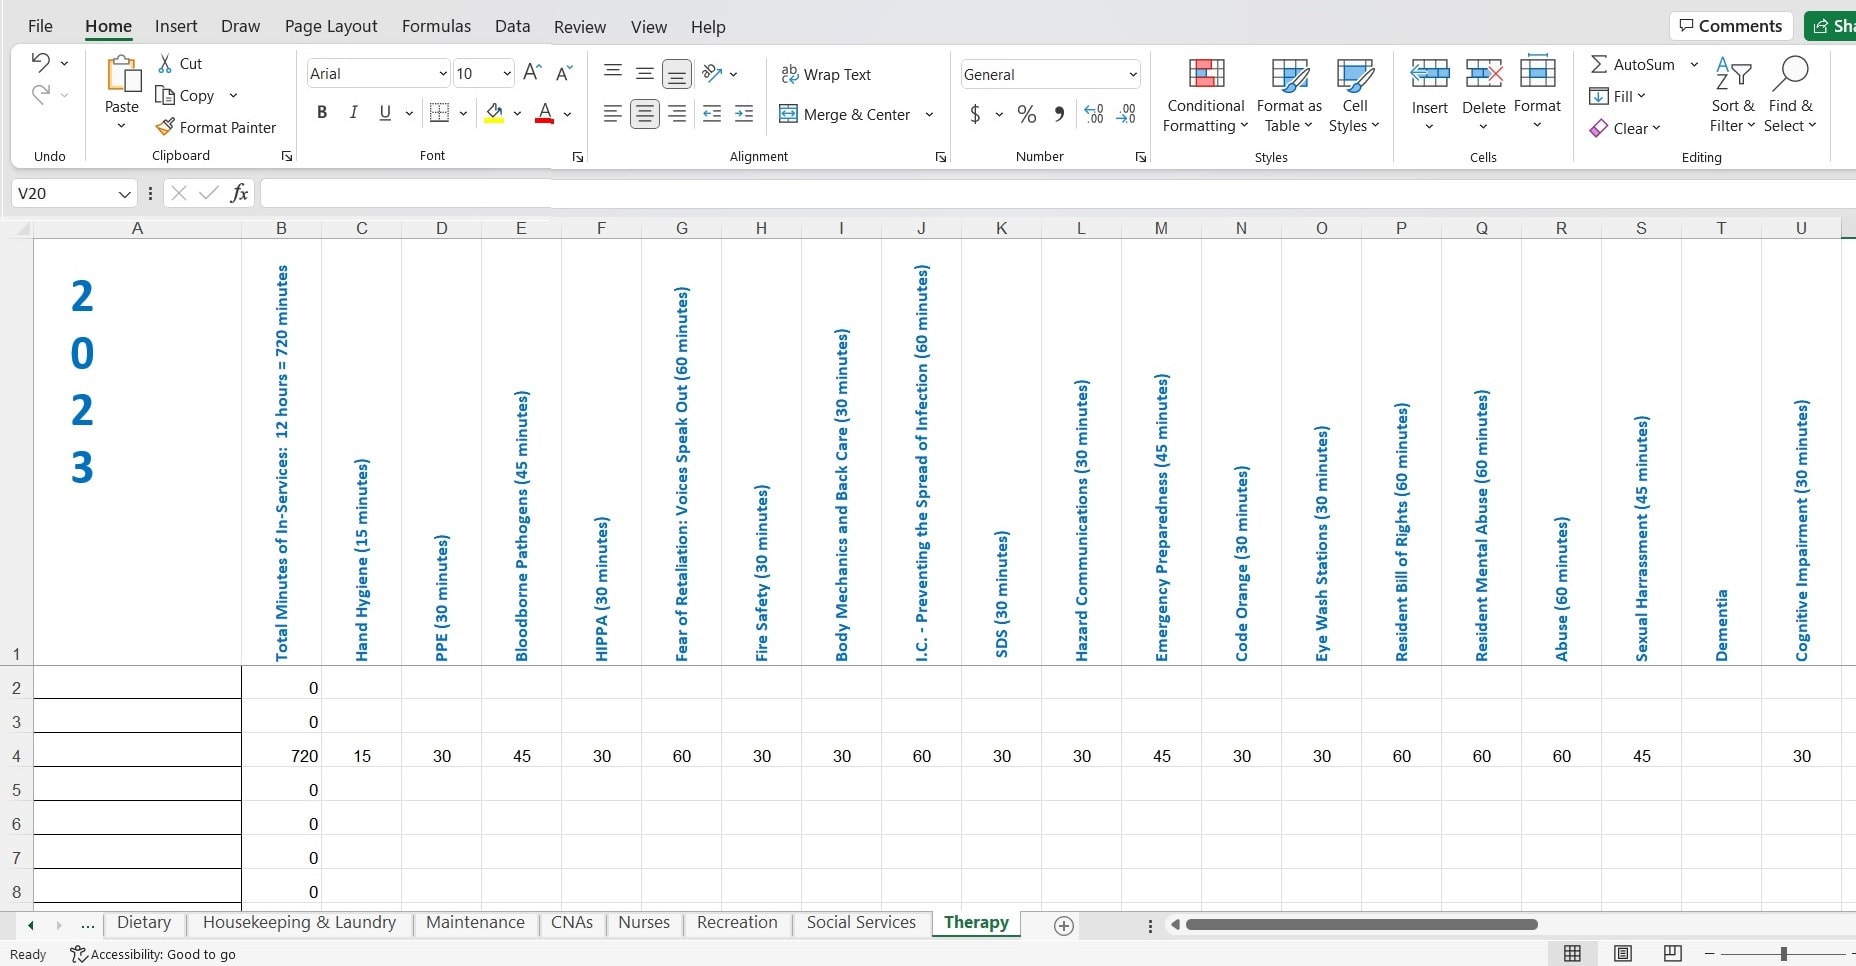Switch to the Nurses sheet tab
The height and width of the screenshot is (966, 1856).
644,923
